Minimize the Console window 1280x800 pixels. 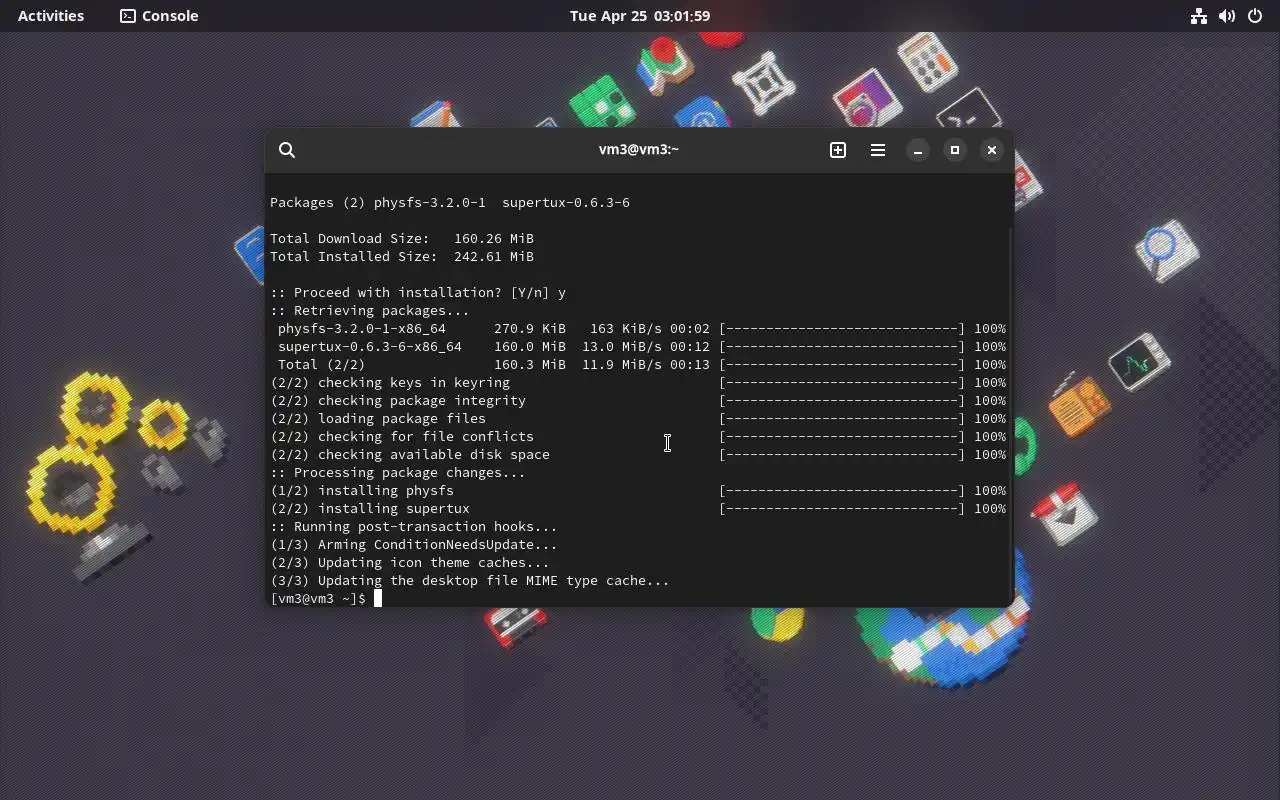[x=917, y=150]
